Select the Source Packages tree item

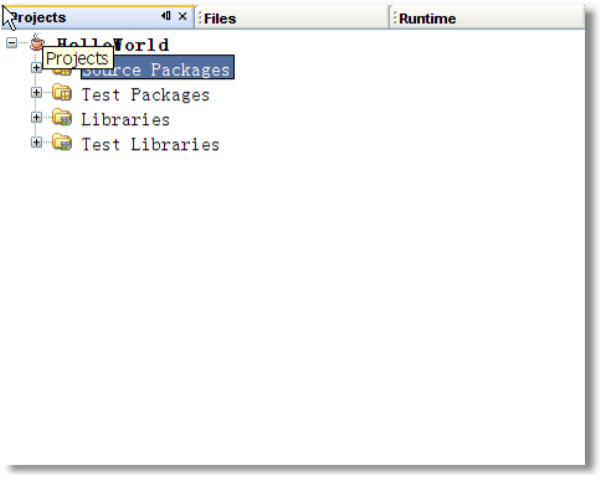[157, 67]
